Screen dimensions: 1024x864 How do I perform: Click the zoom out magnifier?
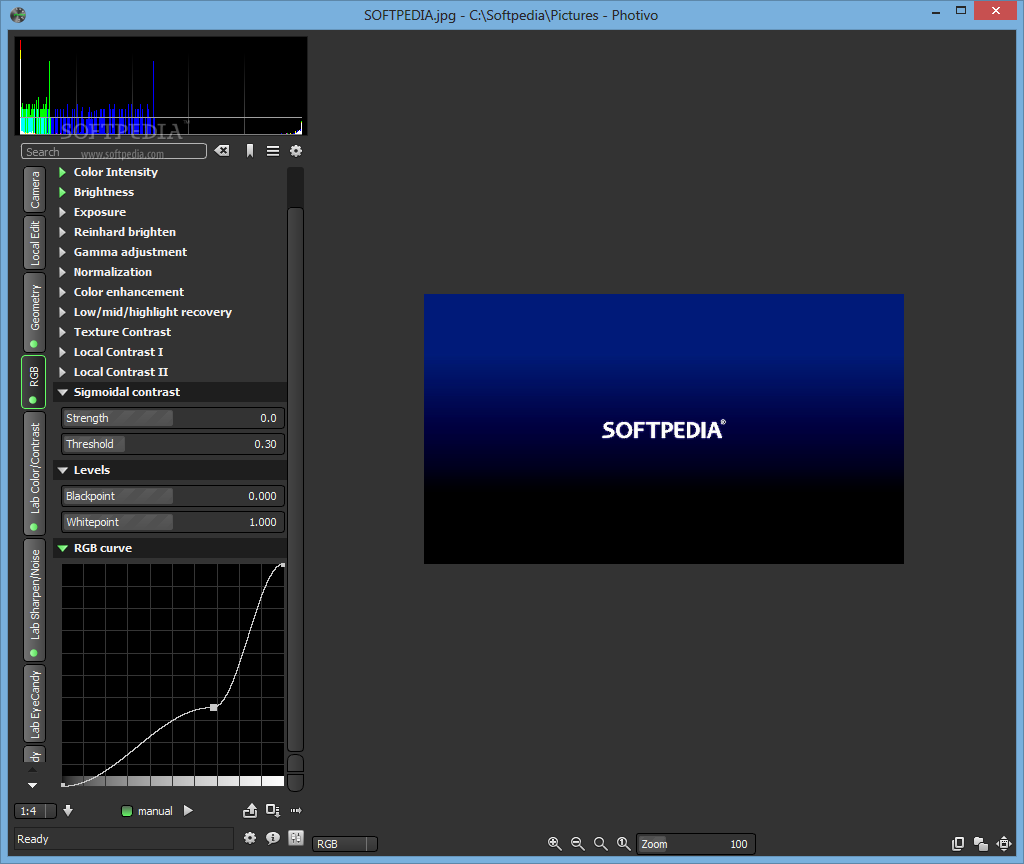[x=578, y=844]
